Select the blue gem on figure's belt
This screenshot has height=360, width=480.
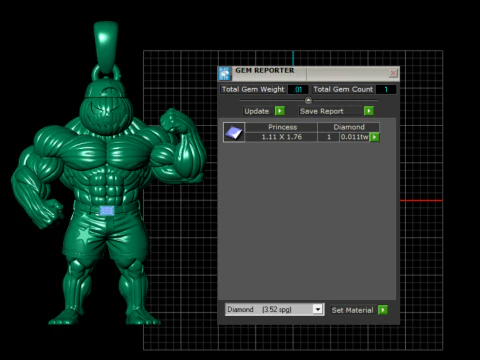pos(107,211)
